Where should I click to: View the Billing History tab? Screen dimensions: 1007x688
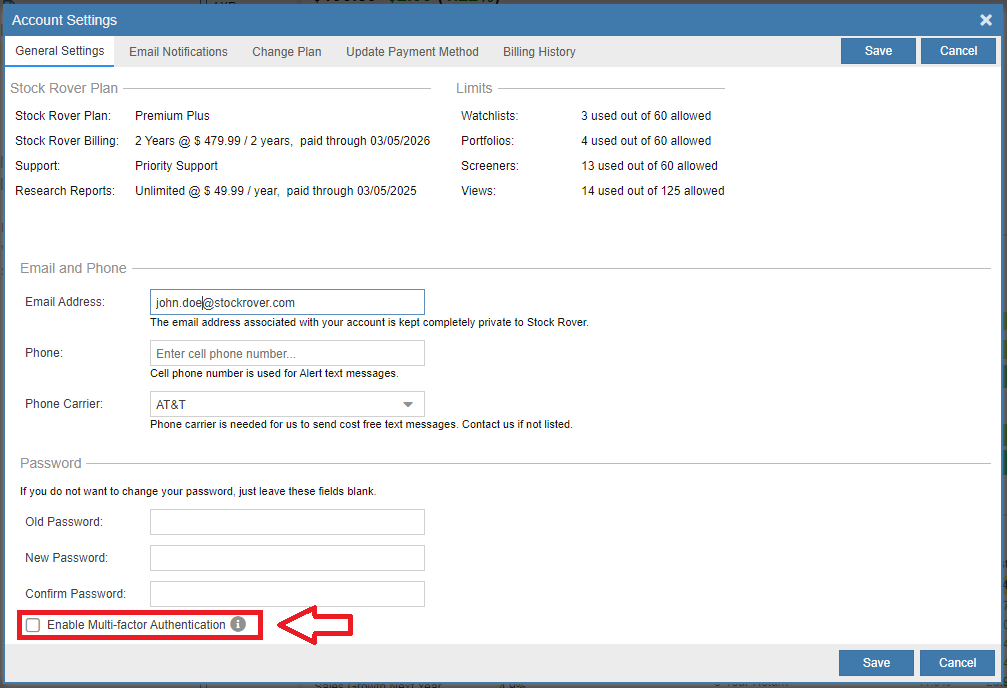[538, 51]
